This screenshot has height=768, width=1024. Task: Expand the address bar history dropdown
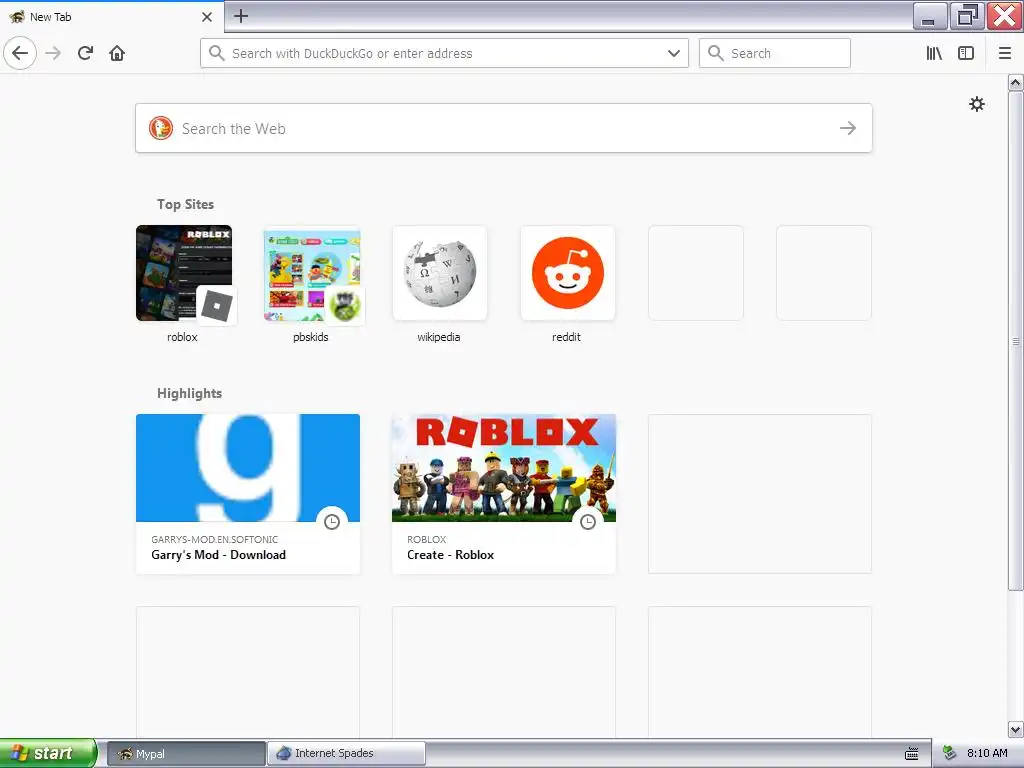674,53
